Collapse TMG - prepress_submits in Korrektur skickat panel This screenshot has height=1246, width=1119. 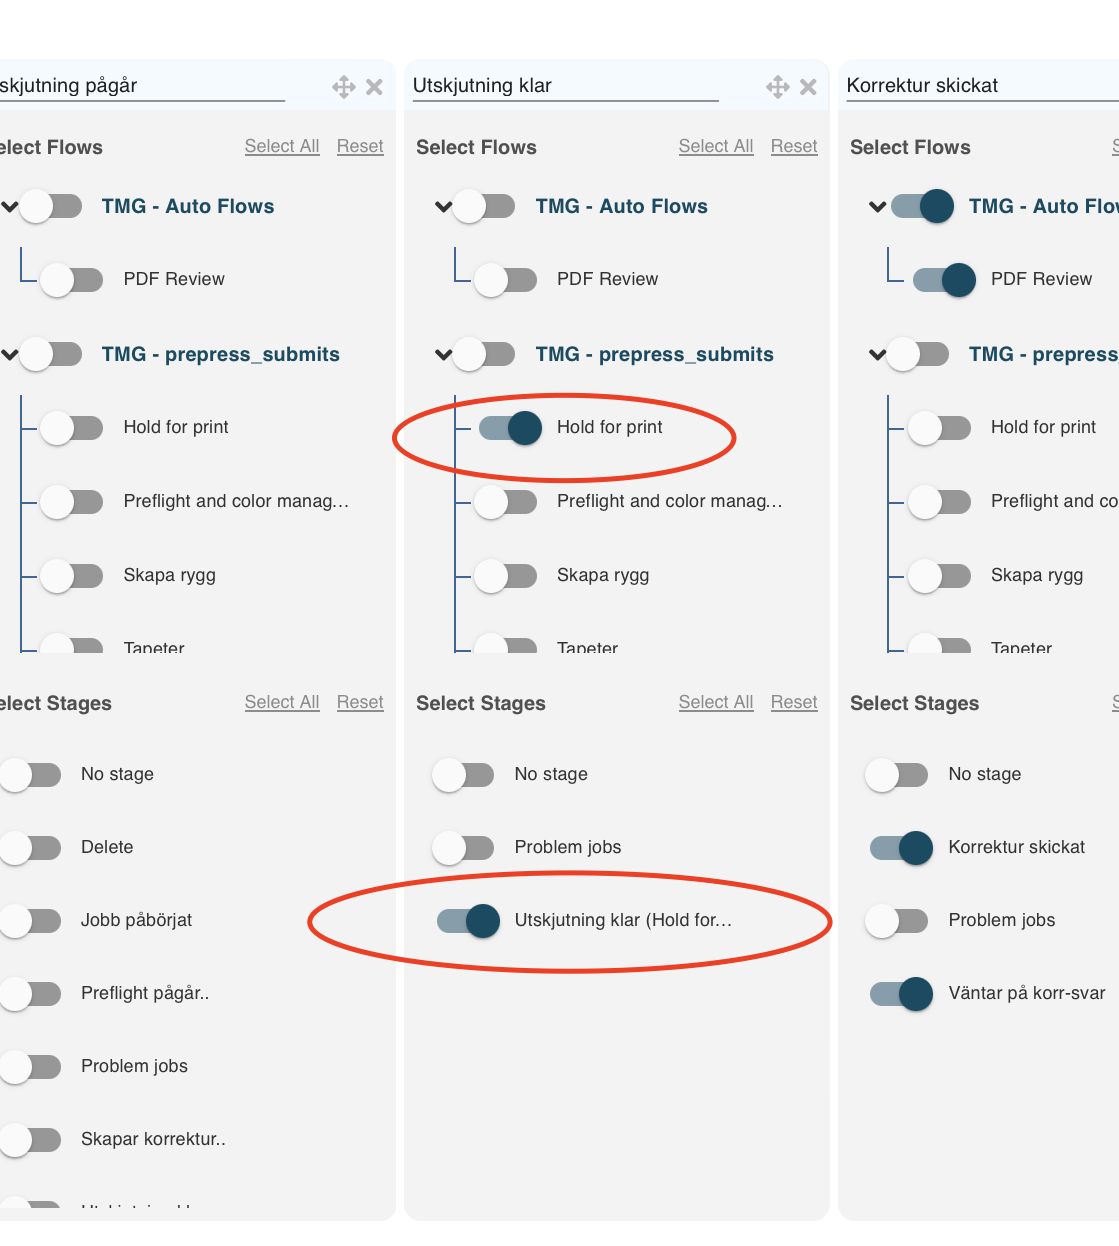pyautogui.click(x=877, y=355)
